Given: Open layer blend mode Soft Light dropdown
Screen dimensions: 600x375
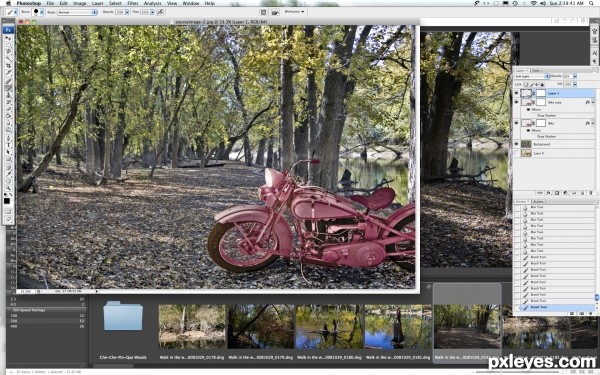Looking at the screenshot, I should (532, 77).
